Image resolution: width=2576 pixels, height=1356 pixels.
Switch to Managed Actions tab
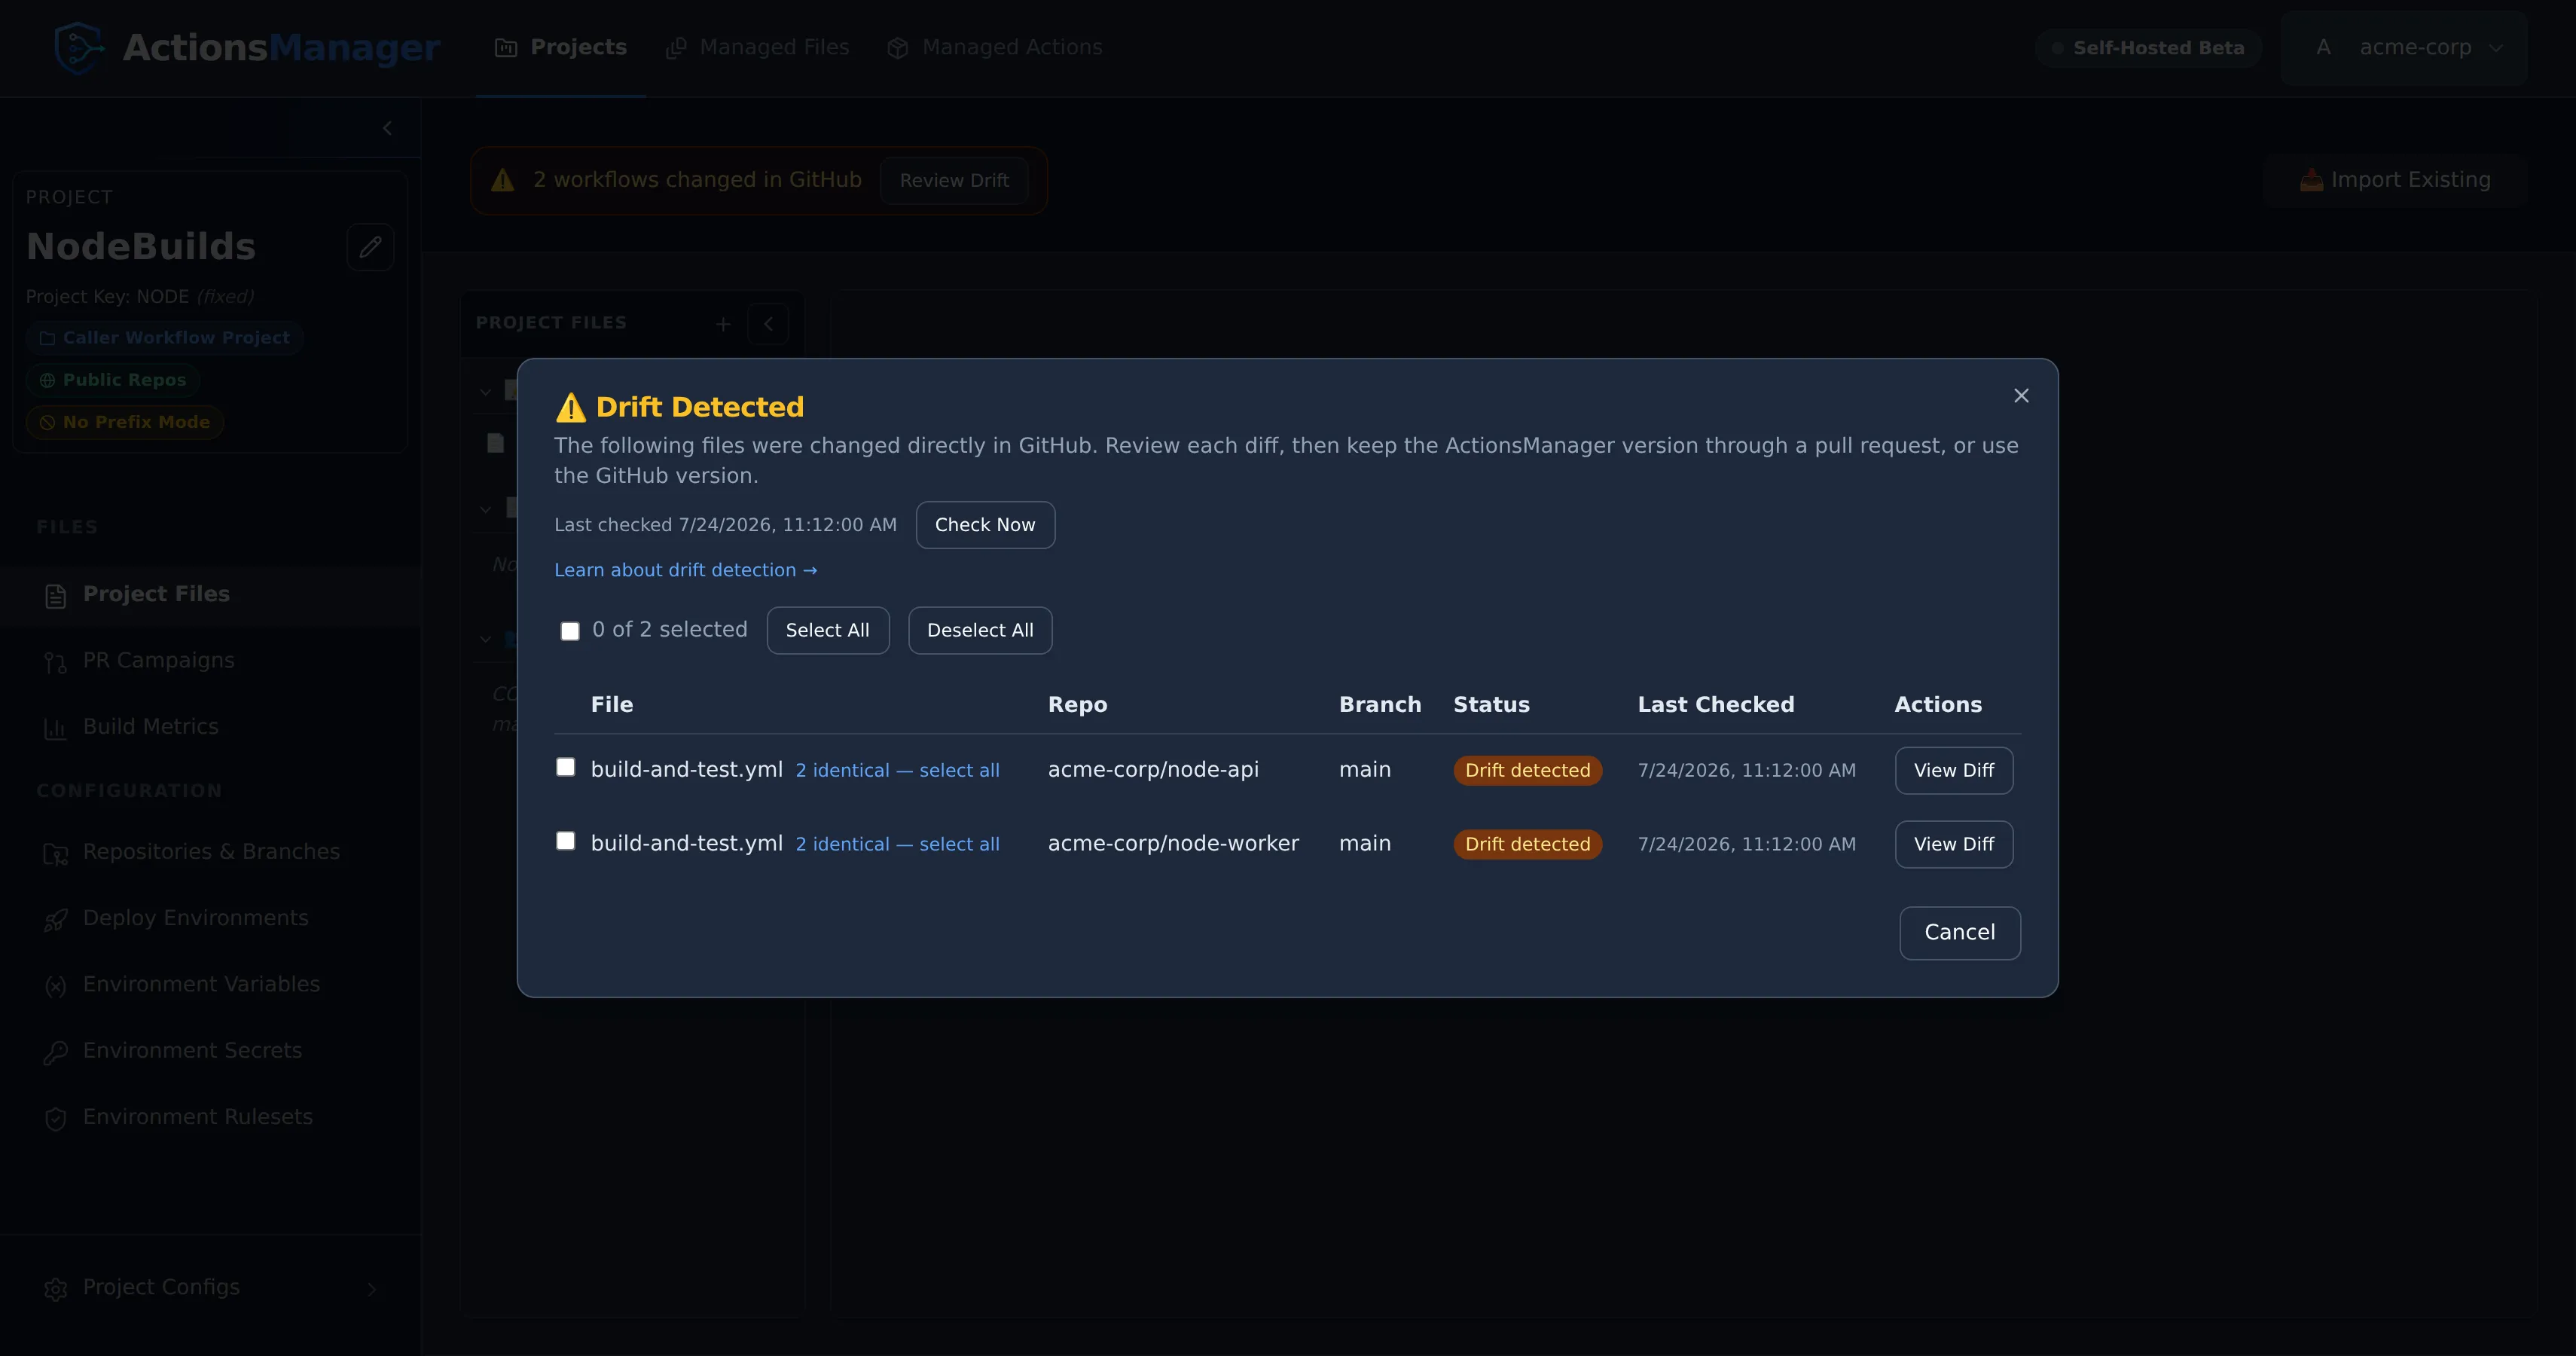coord(994,47)
